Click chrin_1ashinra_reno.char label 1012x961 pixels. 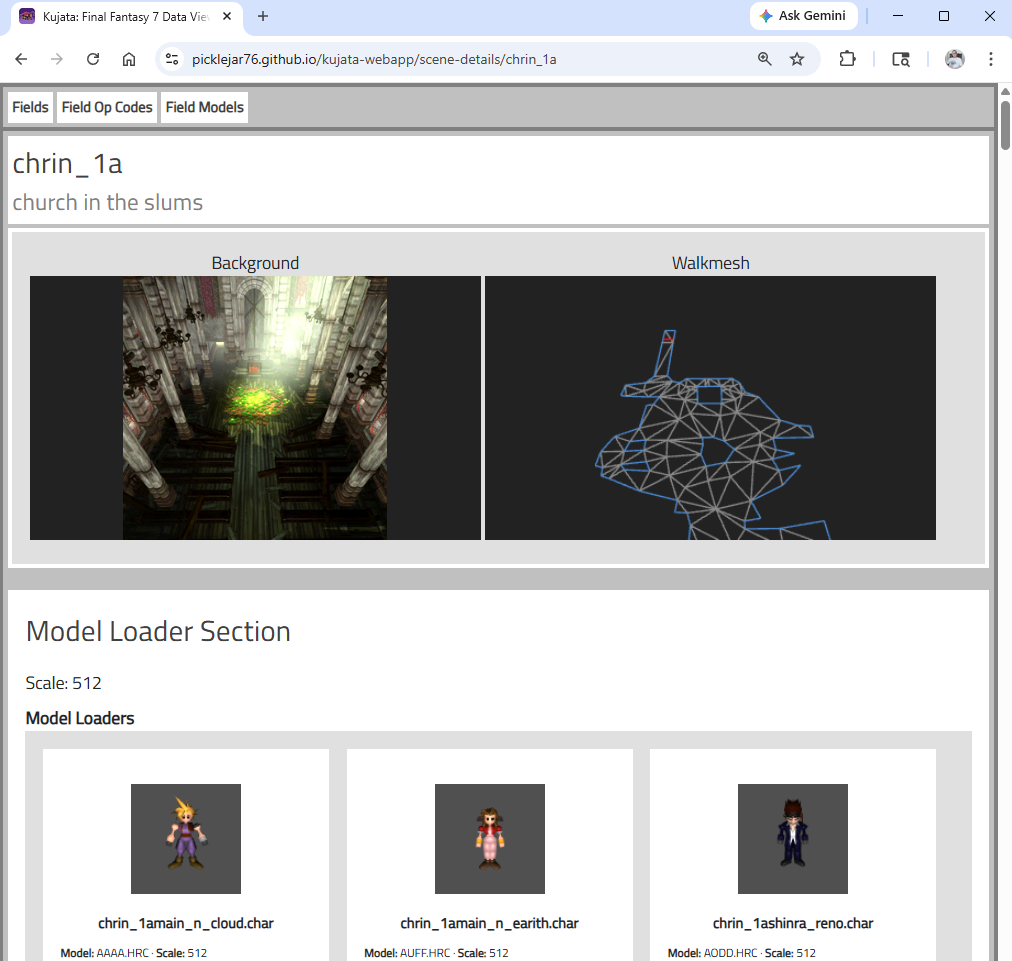coord(793,924)
